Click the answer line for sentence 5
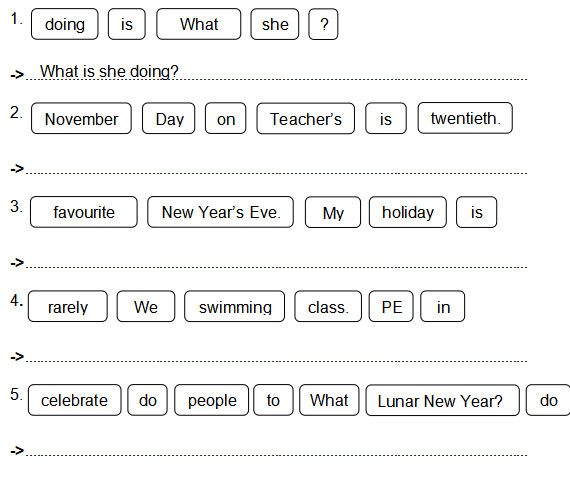The image size is (570, 479). click(x=276, y=451)
